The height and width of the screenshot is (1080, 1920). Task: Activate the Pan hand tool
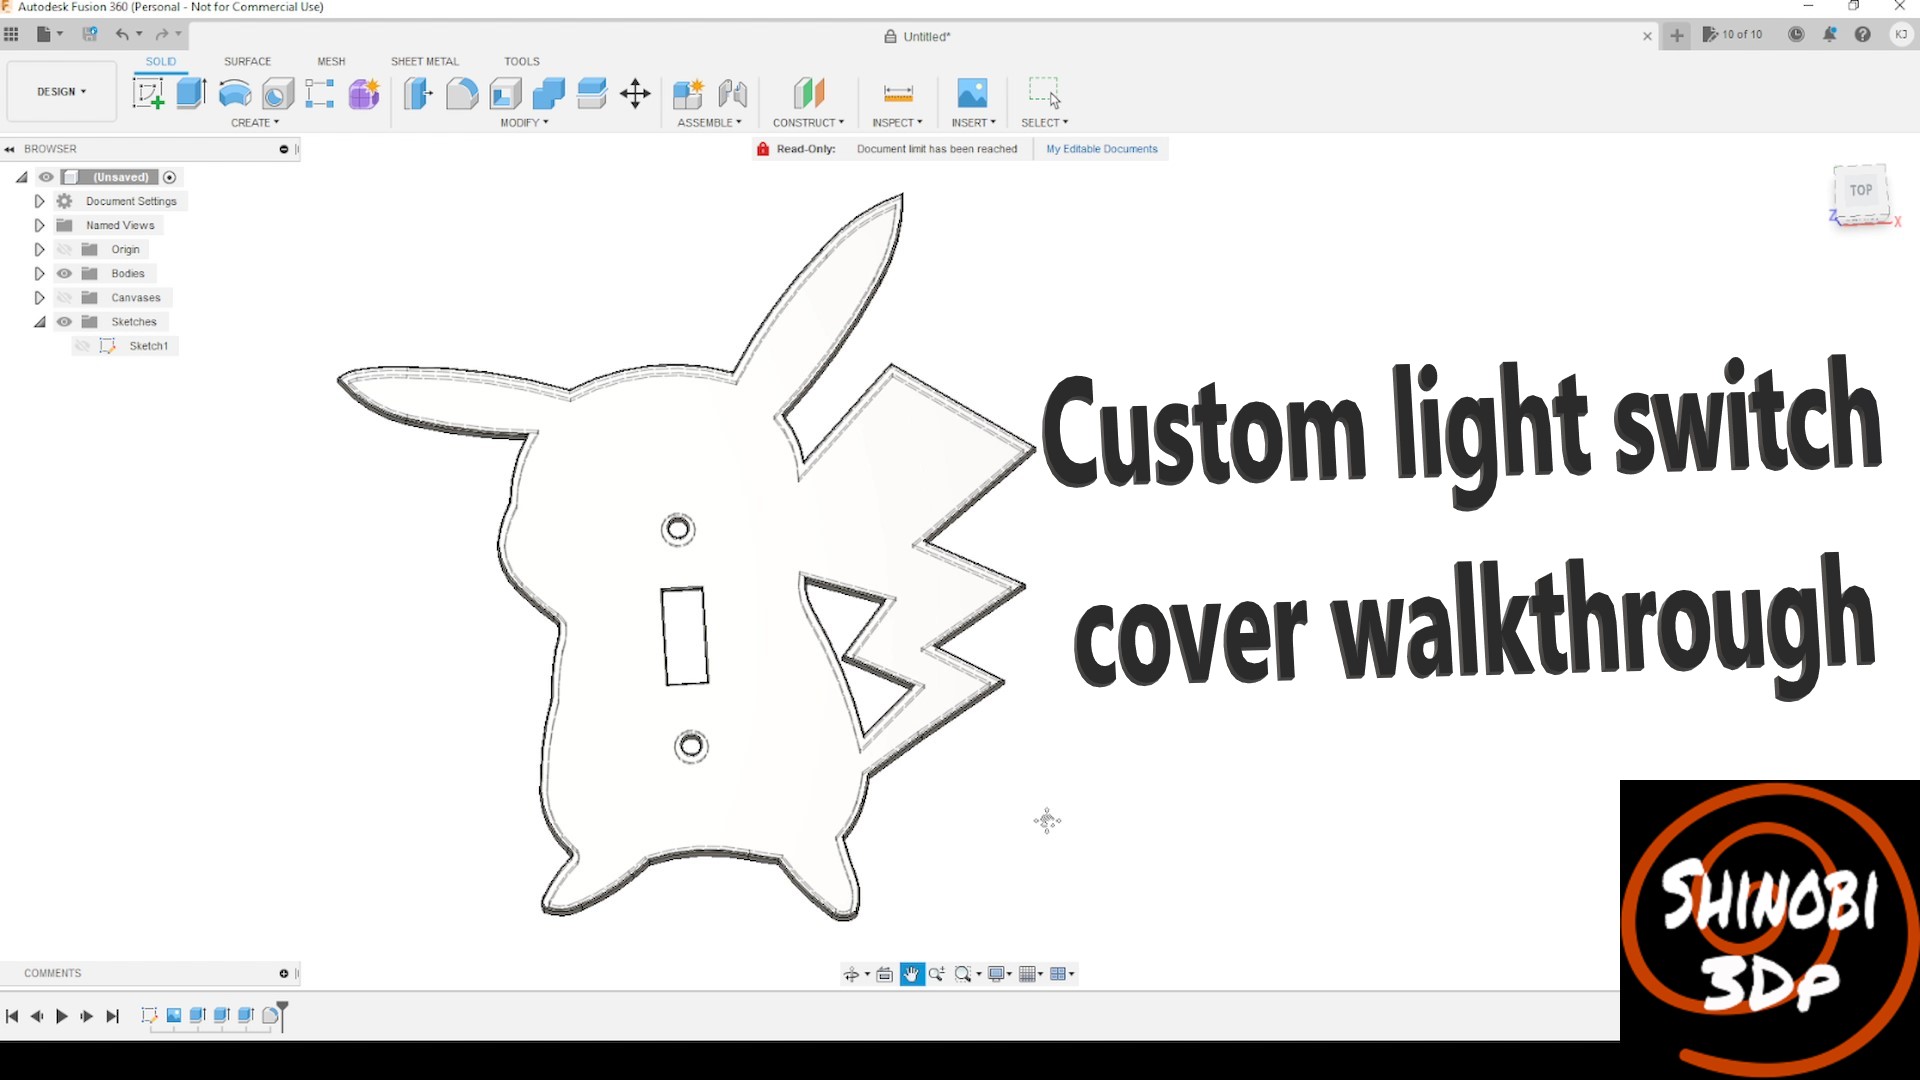(912, 974)
